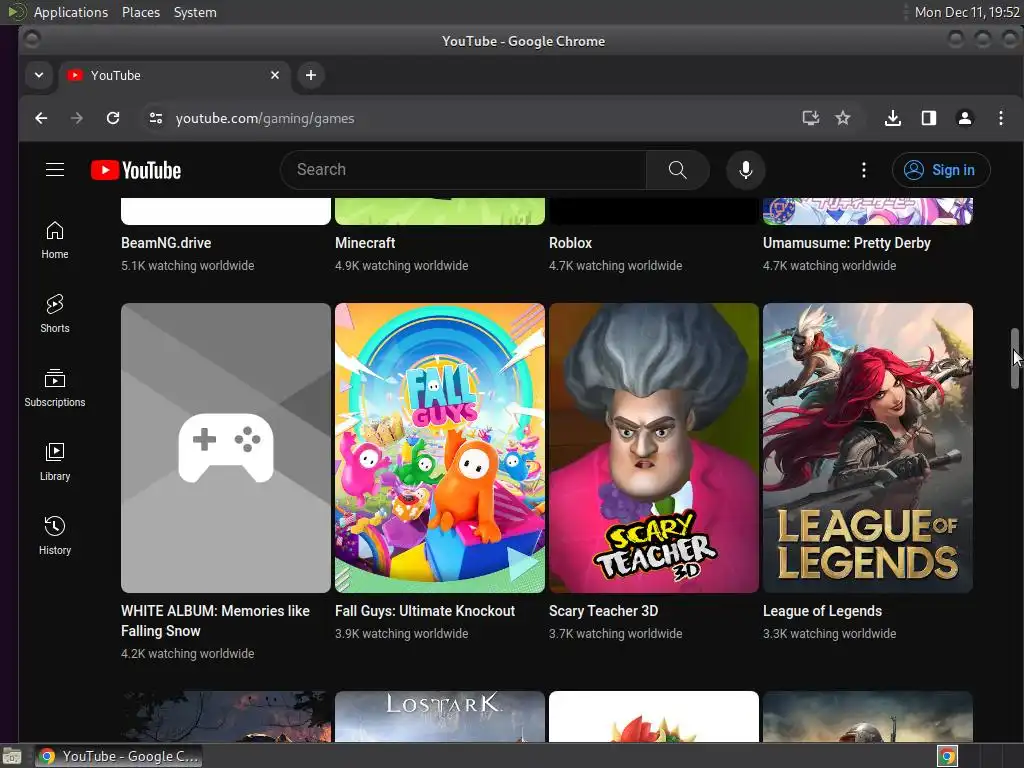Reload the page
Viewport: 1024px width, 768px height.
[113, 118]
